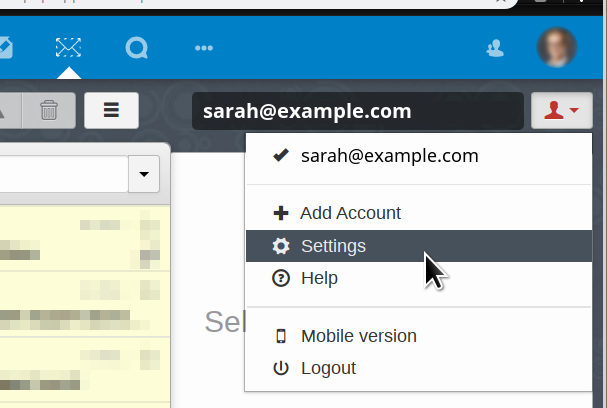Open the contacts person icon in header
The height and width of the screenshot is (408, 607).
tap(494, 47)
